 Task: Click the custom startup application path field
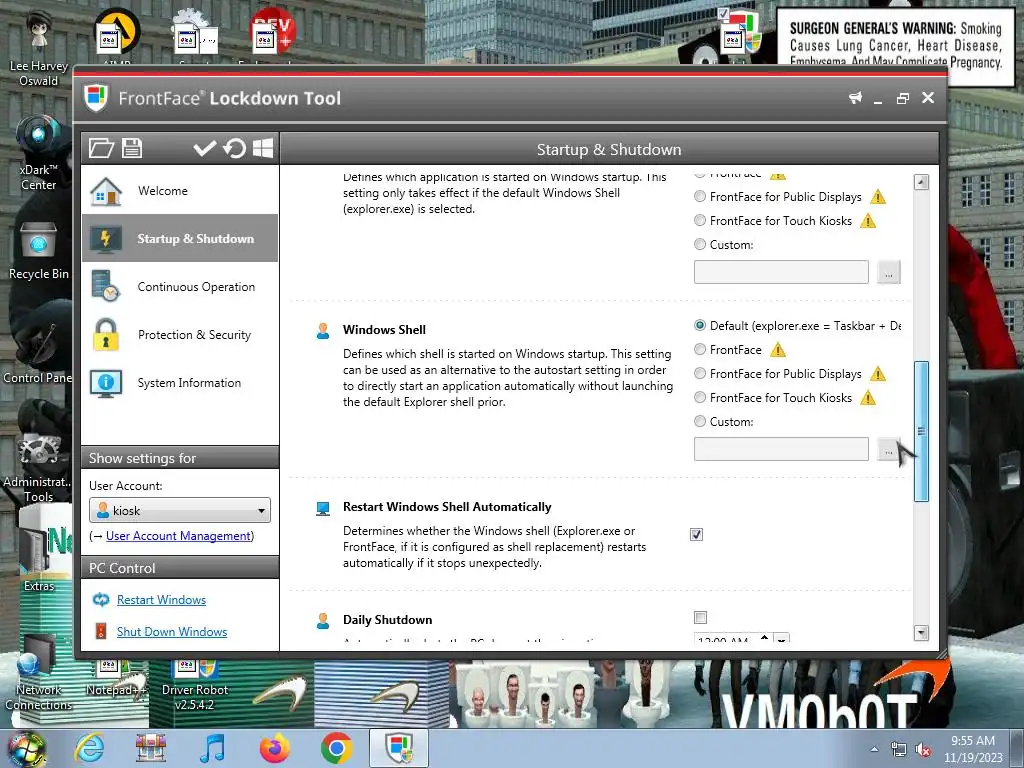coord(781,272)
